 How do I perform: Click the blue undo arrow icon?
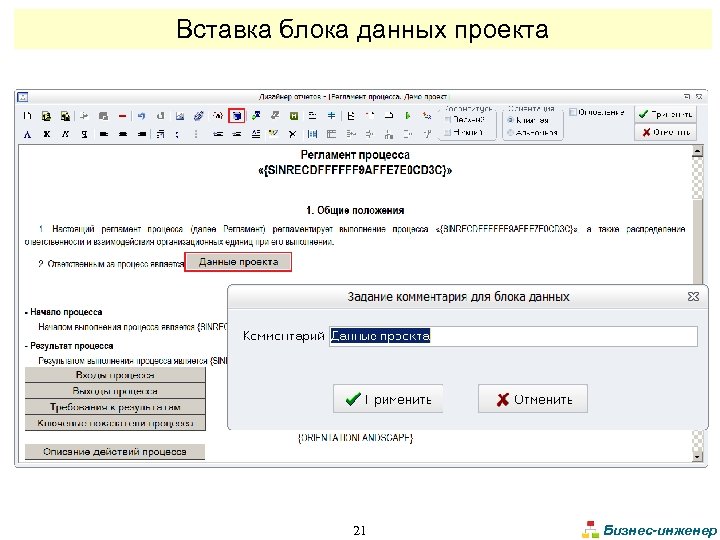click(x=141, y=116)
